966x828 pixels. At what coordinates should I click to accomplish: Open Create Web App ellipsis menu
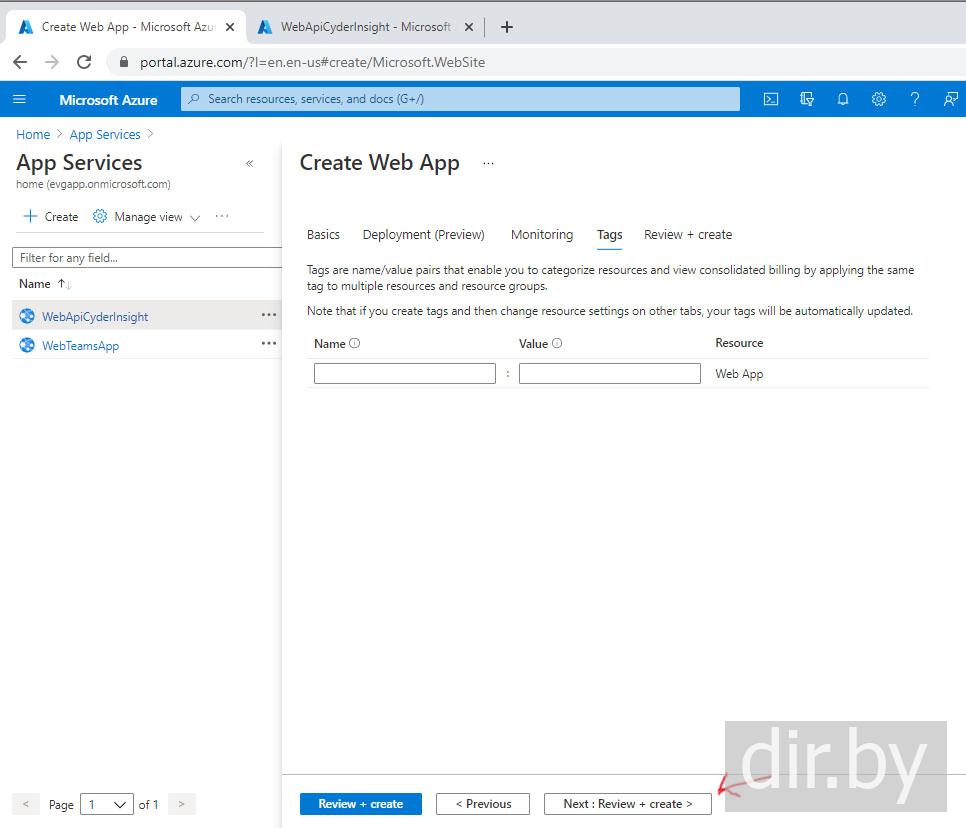(x=488, y=164)
